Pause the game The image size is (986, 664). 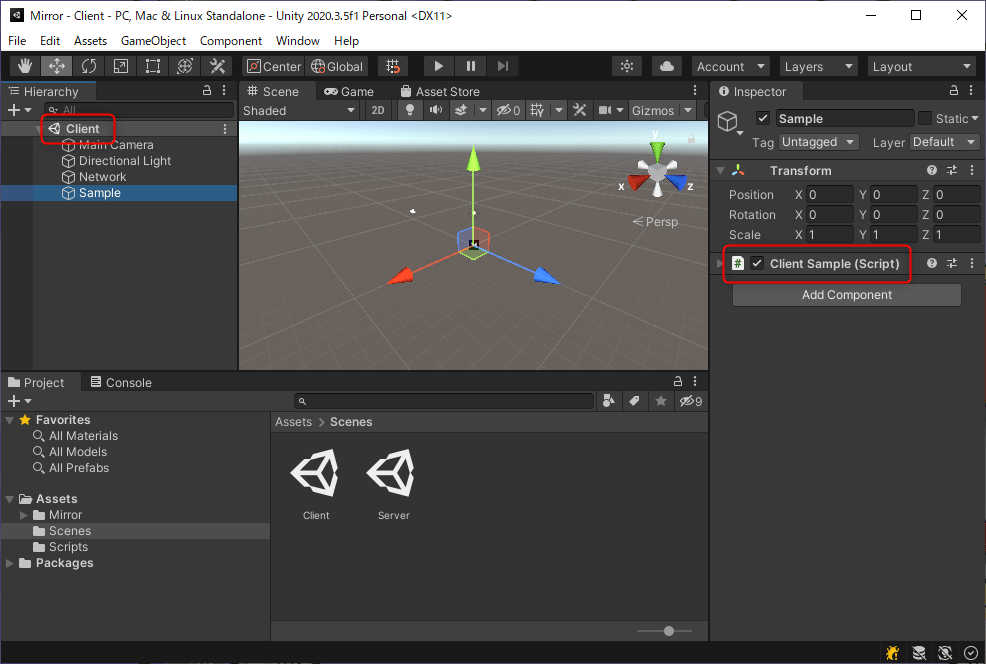pyautogui.click(x=470, y=66)
